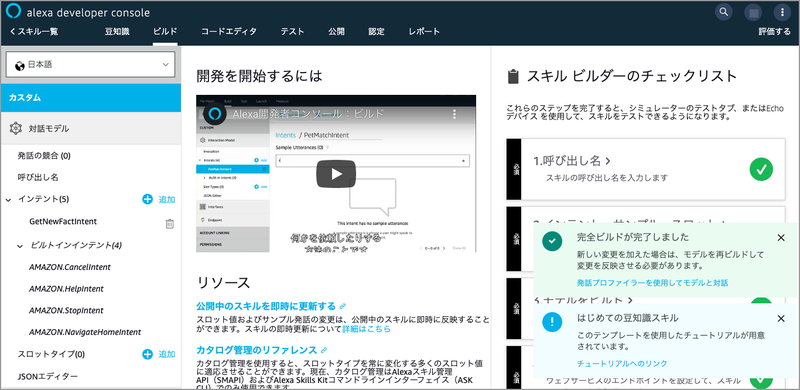Click the Alexa logo in the header
The image size is (800, 390).
click(13, 12)
